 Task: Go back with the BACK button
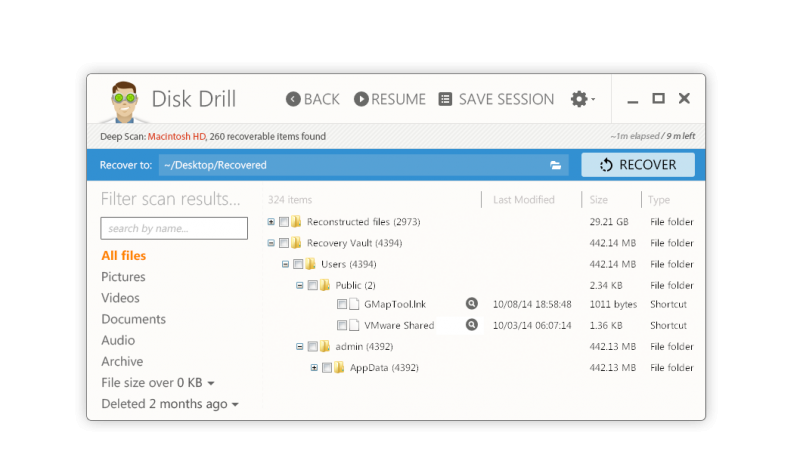click(313, 99)
